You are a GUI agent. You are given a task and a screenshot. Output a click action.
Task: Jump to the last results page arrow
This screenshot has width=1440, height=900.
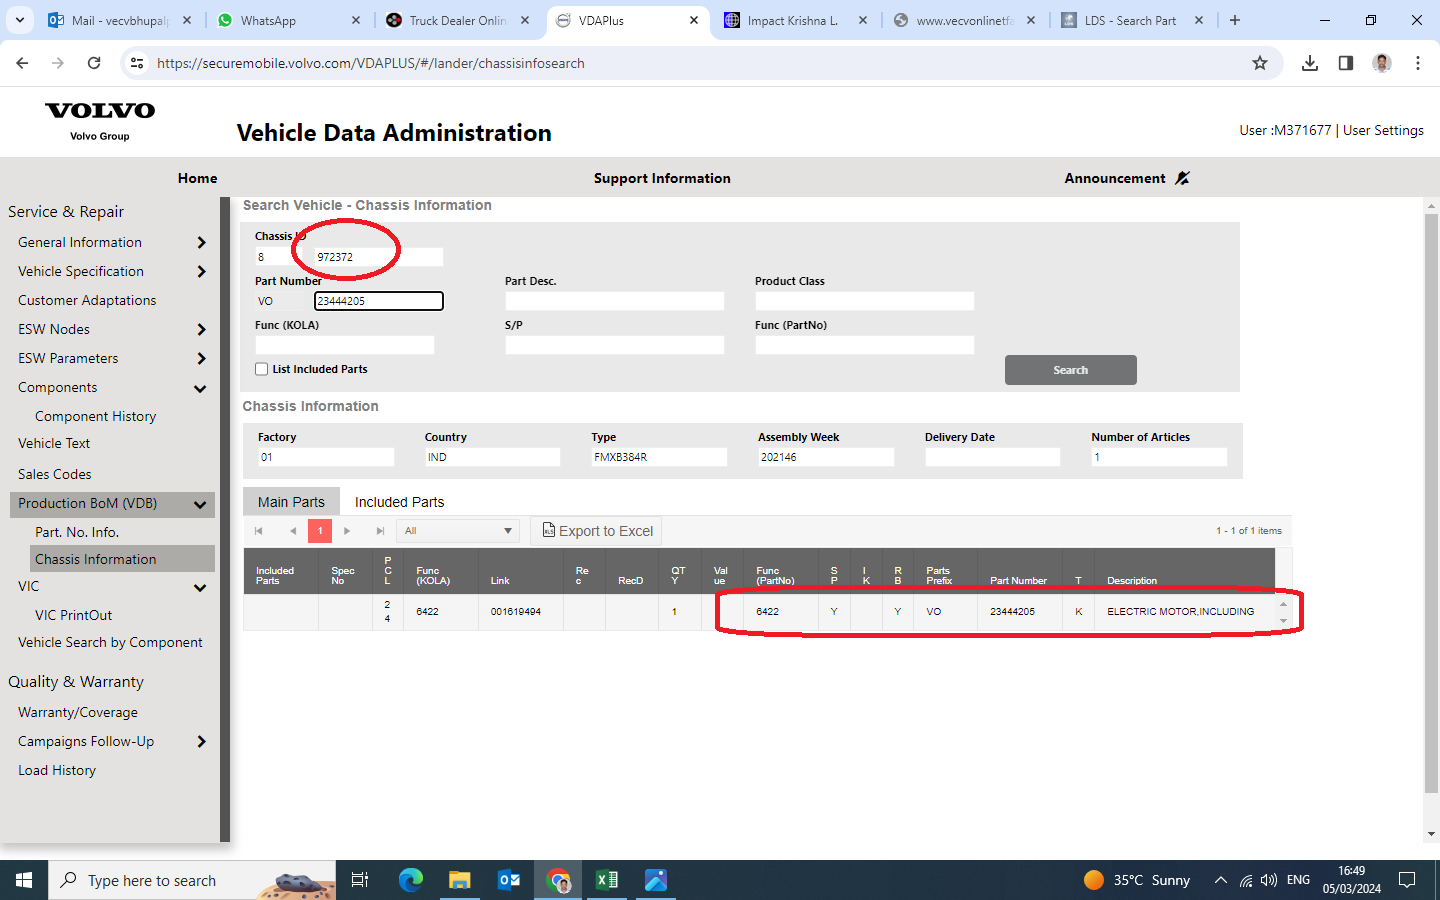tap(380, 531)
